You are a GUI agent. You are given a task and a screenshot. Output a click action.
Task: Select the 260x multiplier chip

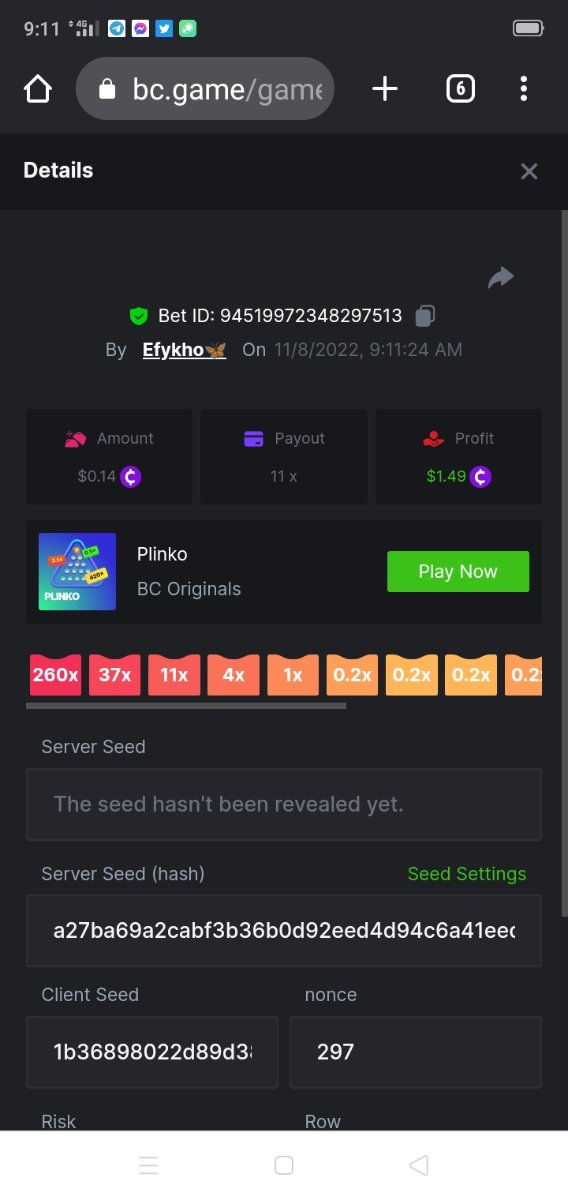[55, 675]
